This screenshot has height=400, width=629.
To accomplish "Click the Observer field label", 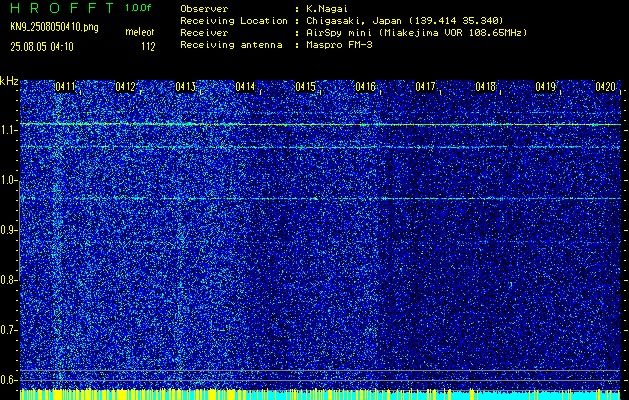I will pyautogui.click(x=204, y=9).
